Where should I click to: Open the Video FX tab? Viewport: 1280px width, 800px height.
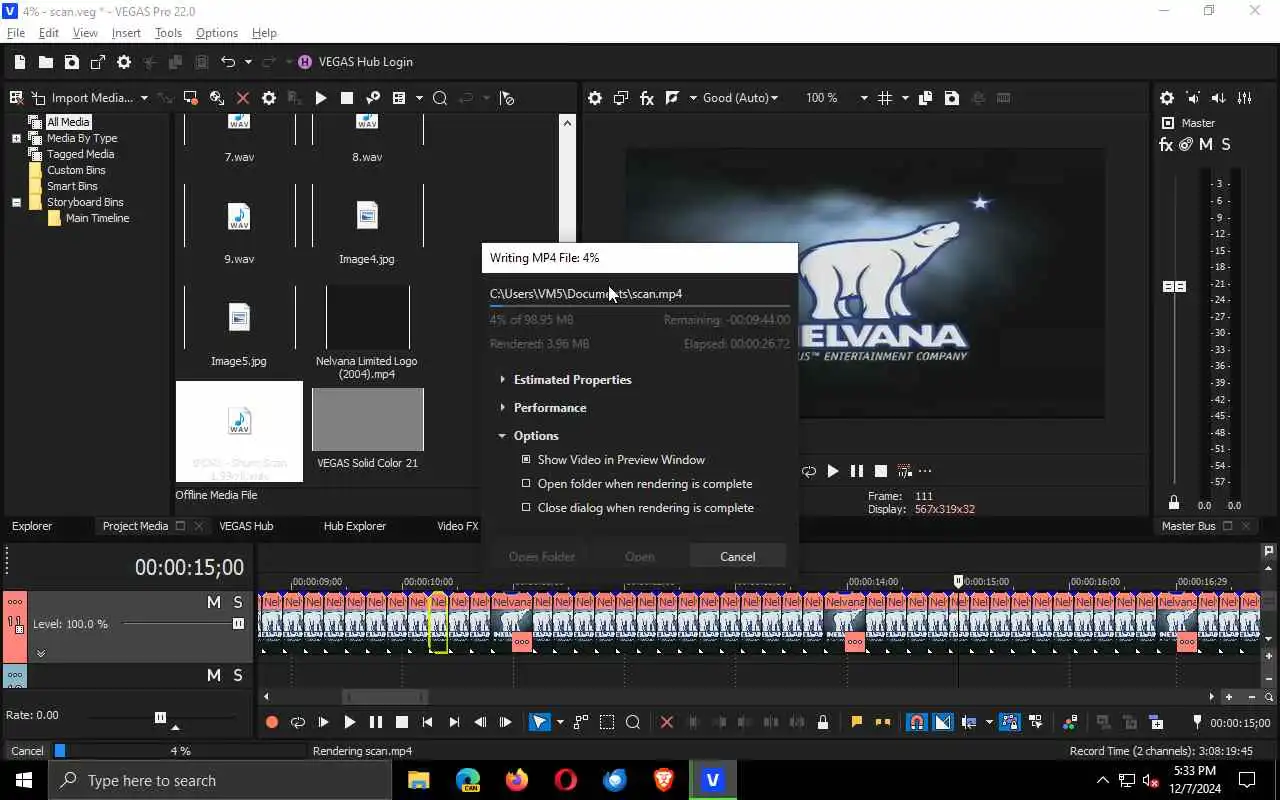point(458,526)
